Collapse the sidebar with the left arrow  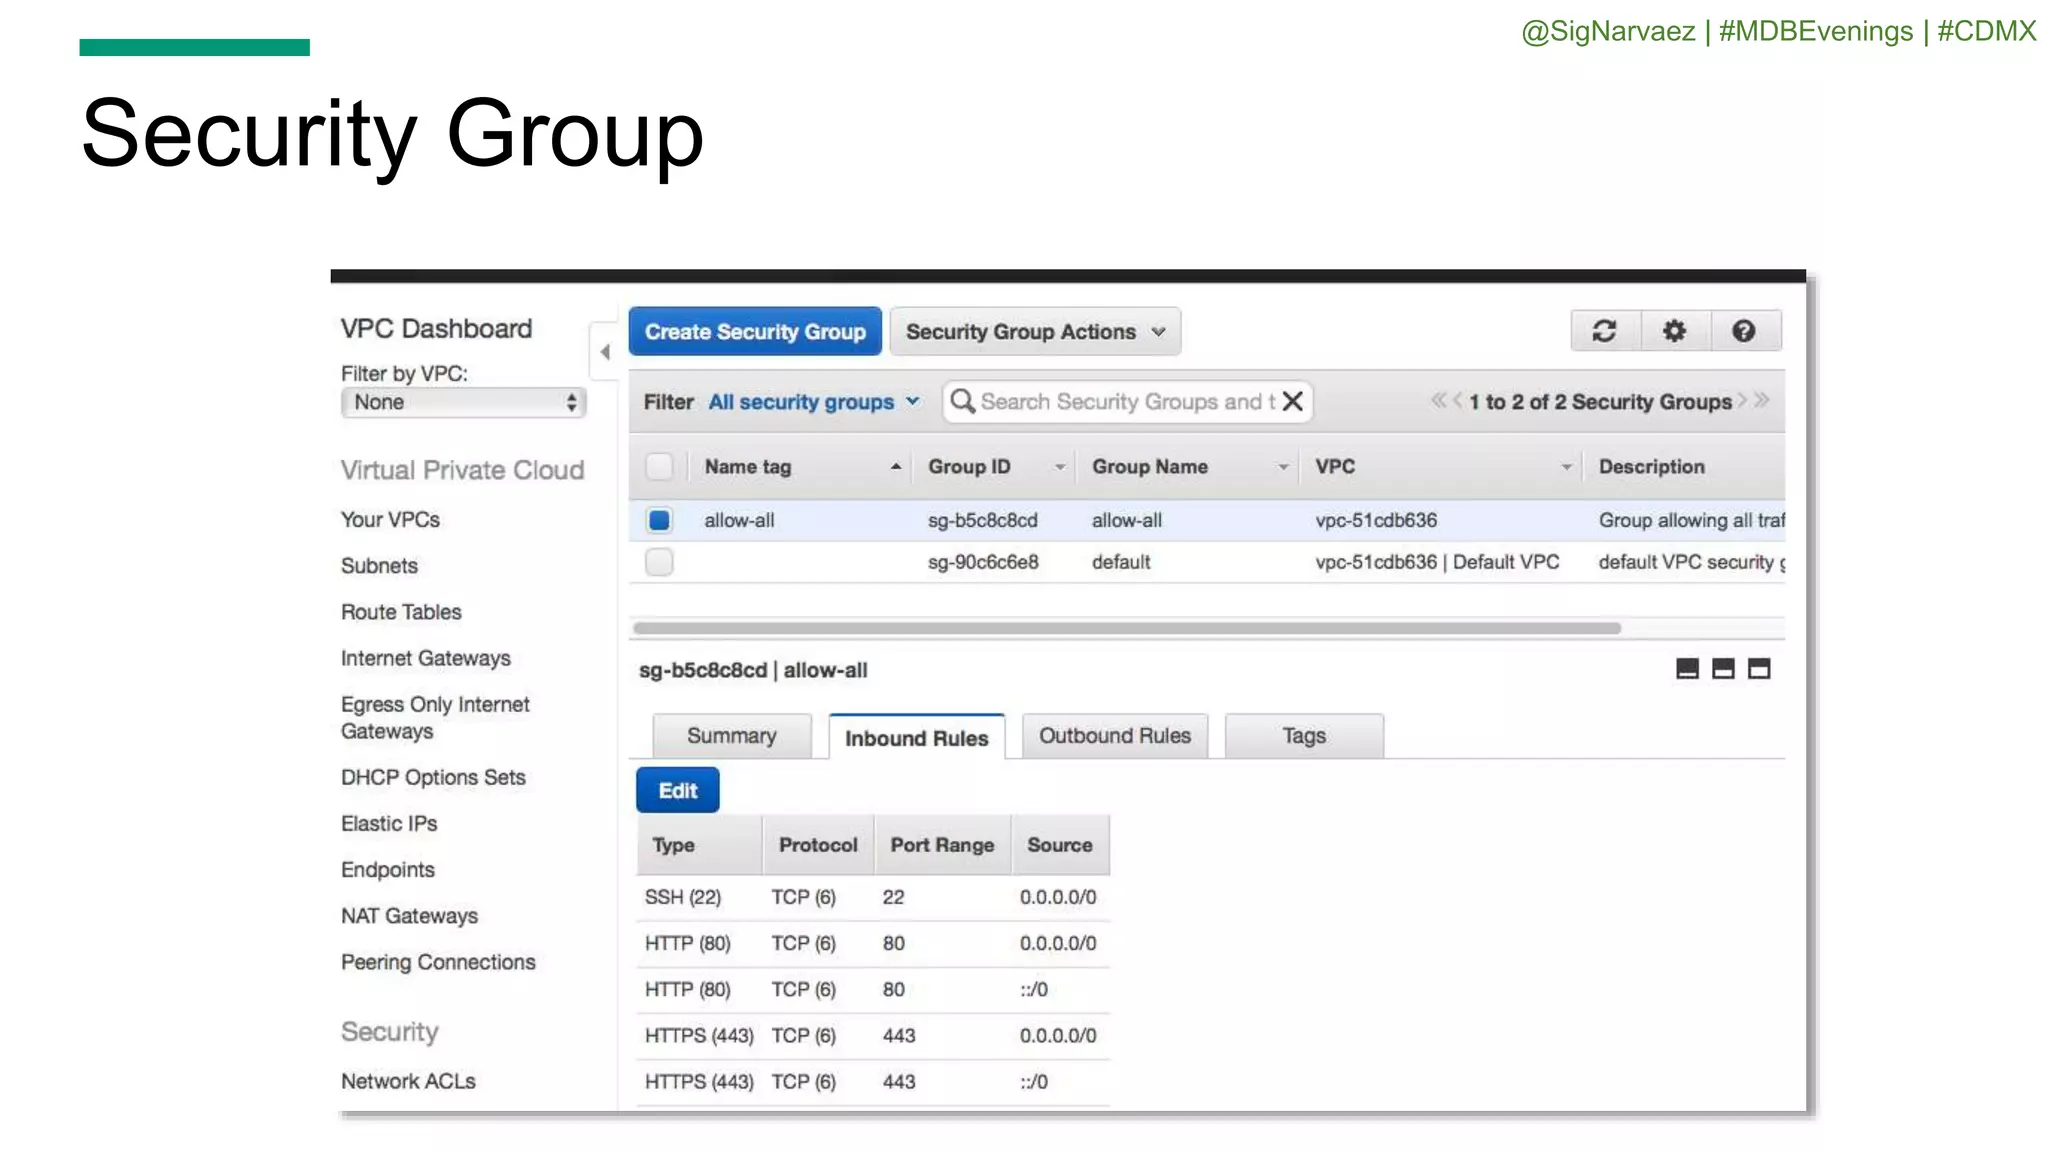[604, 352]
